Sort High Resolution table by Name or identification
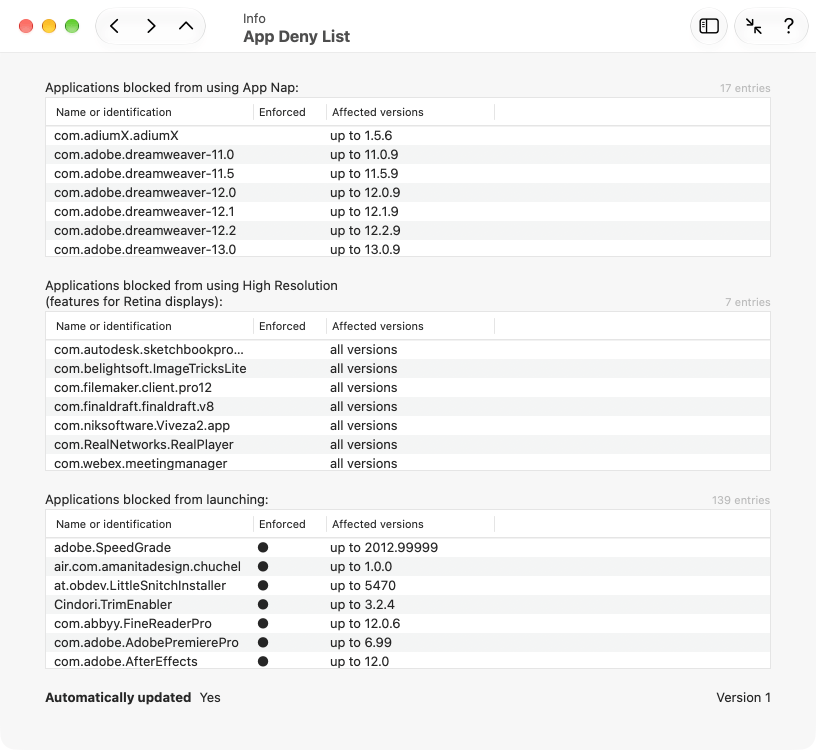The width and height of the screenshot is (816, 750). pyautogui.click(x=149, y=326)
